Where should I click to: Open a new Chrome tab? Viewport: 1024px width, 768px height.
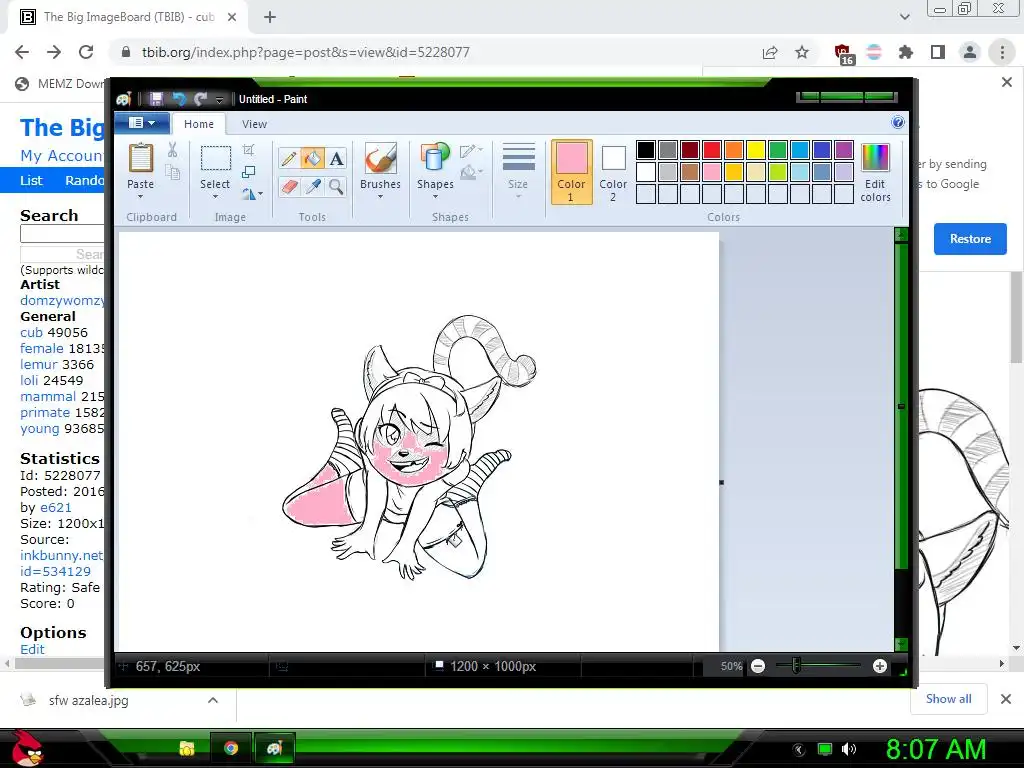tap(270, 17)
